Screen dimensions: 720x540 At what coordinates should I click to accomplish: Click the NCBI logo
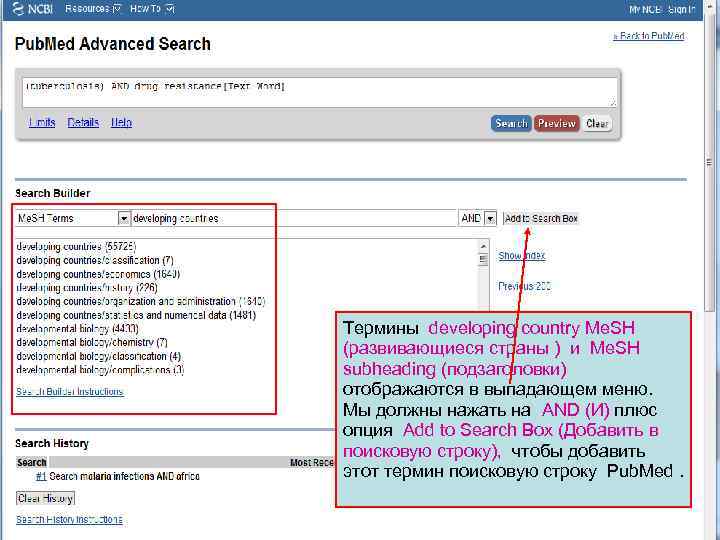point(33,9)
